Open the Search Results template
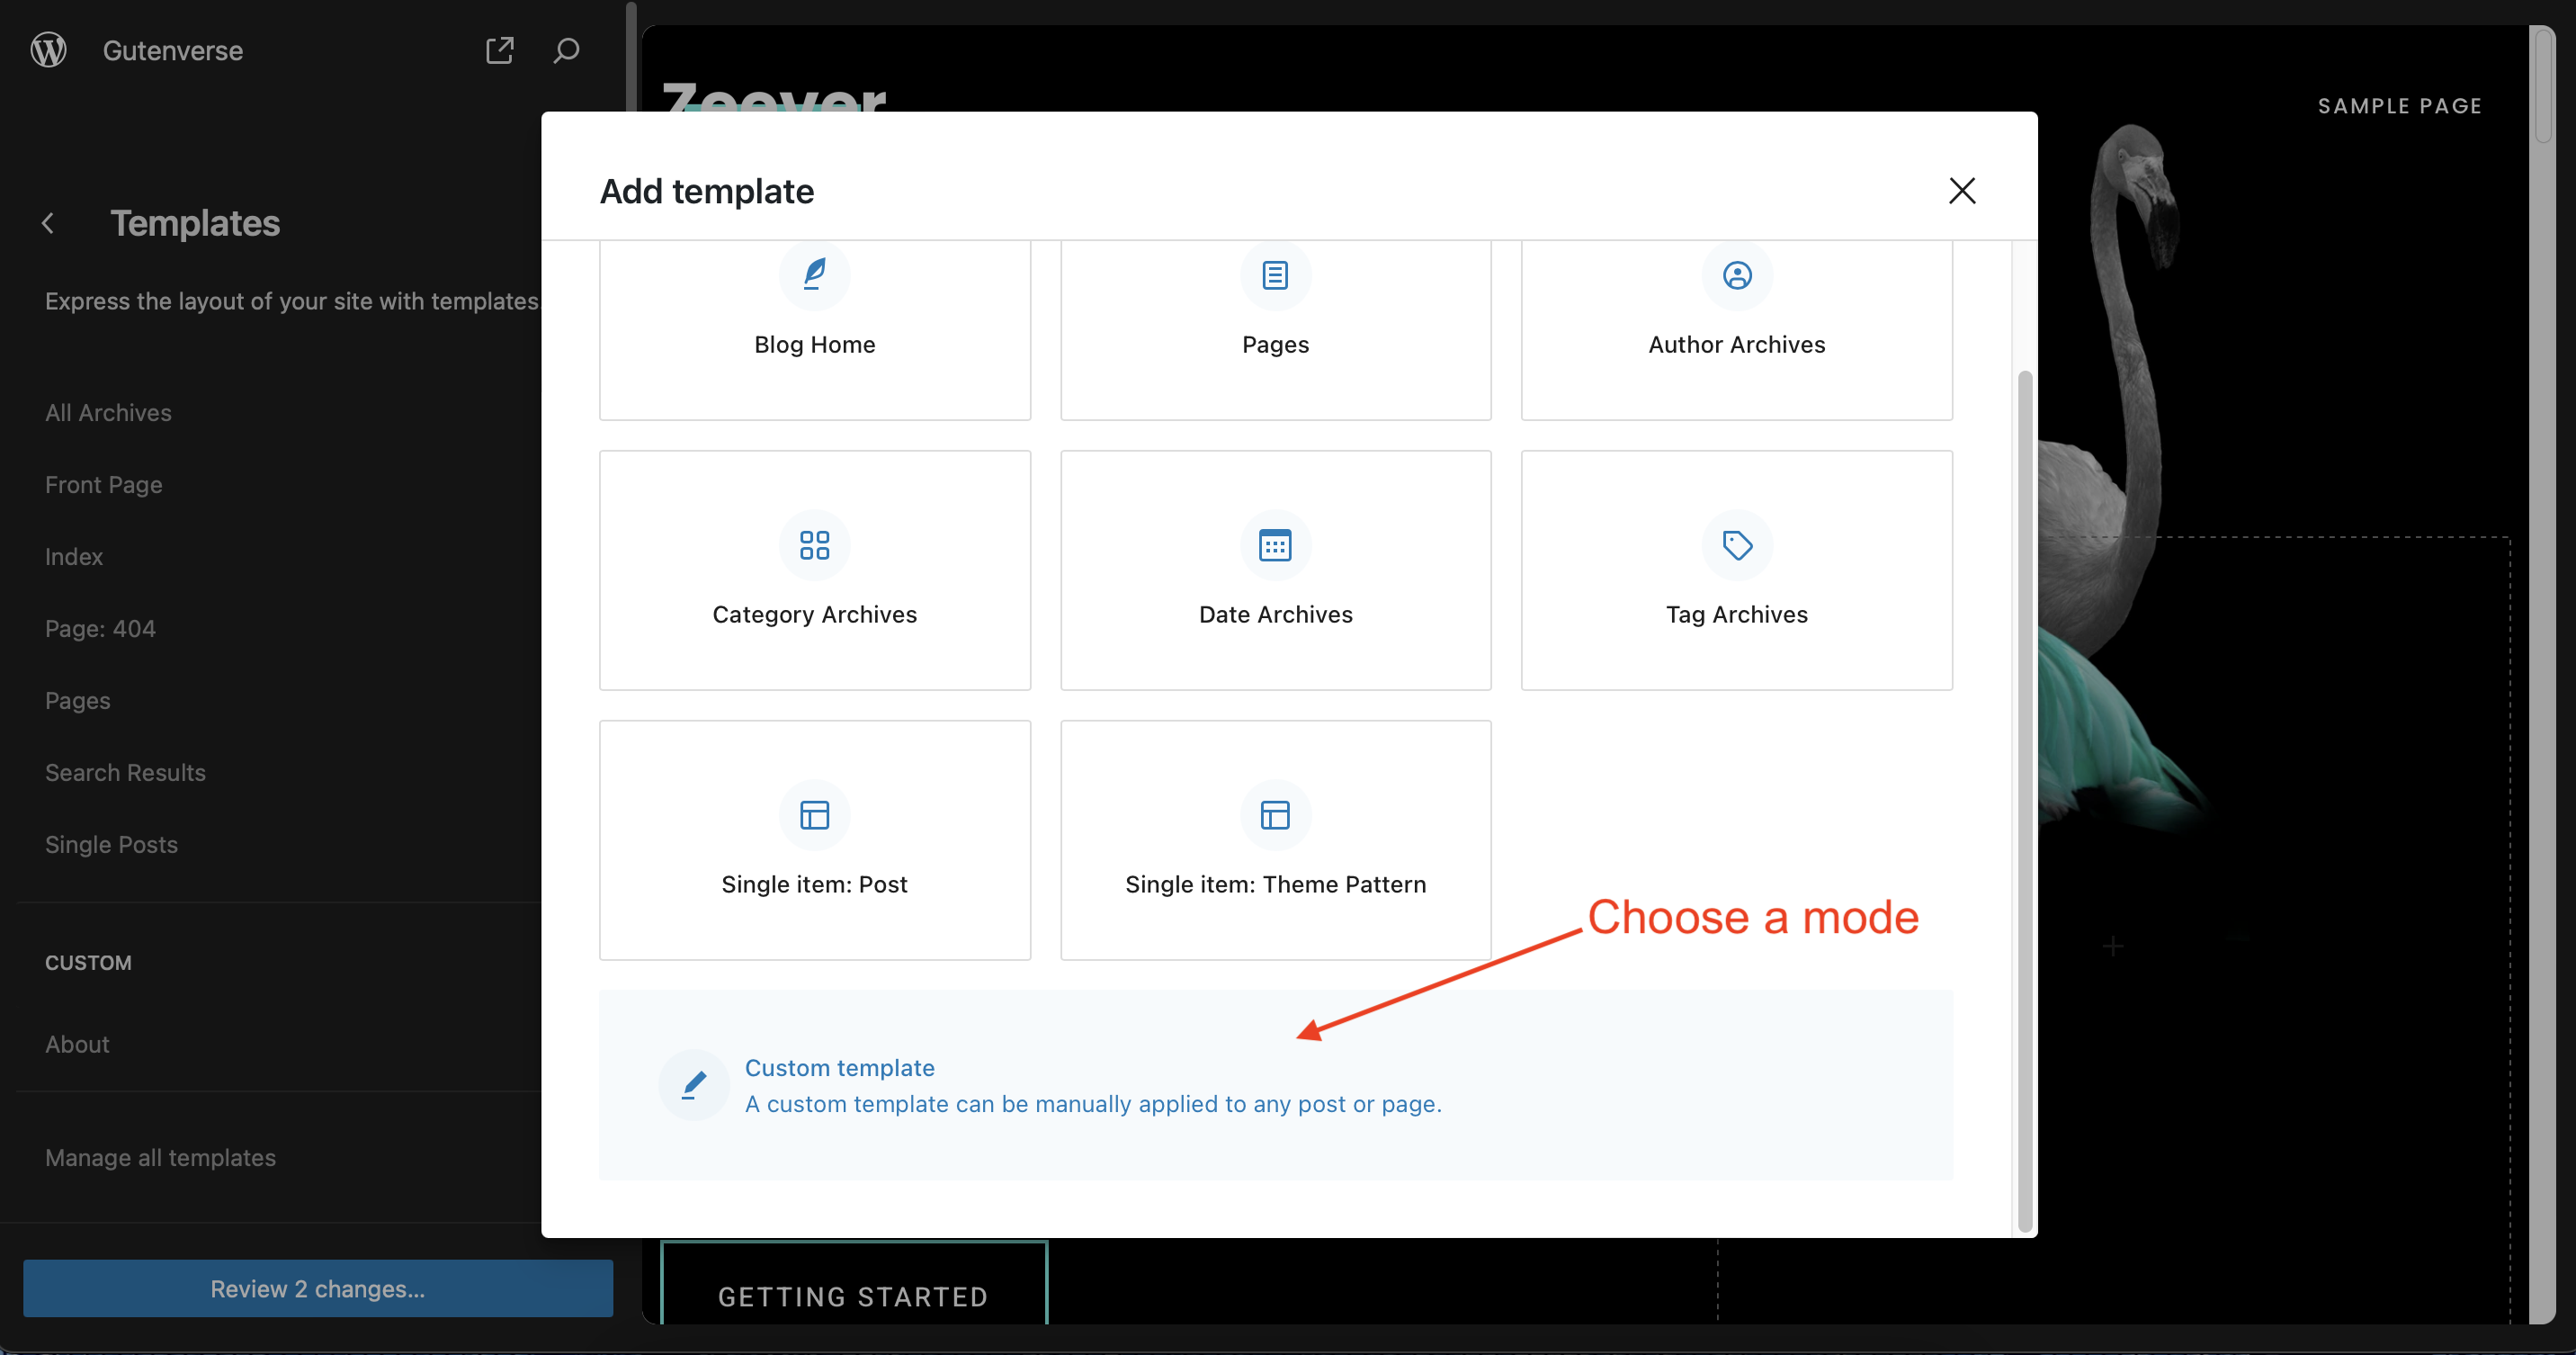Viewport: 2576px width, 1355px height. tap(125, 773)
